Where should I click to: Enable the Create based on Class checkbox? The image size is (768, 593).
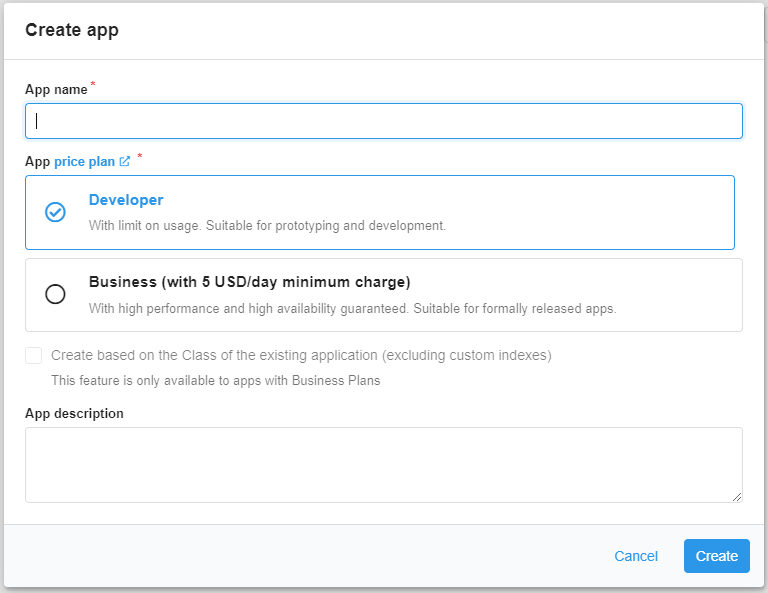(34, 355)
